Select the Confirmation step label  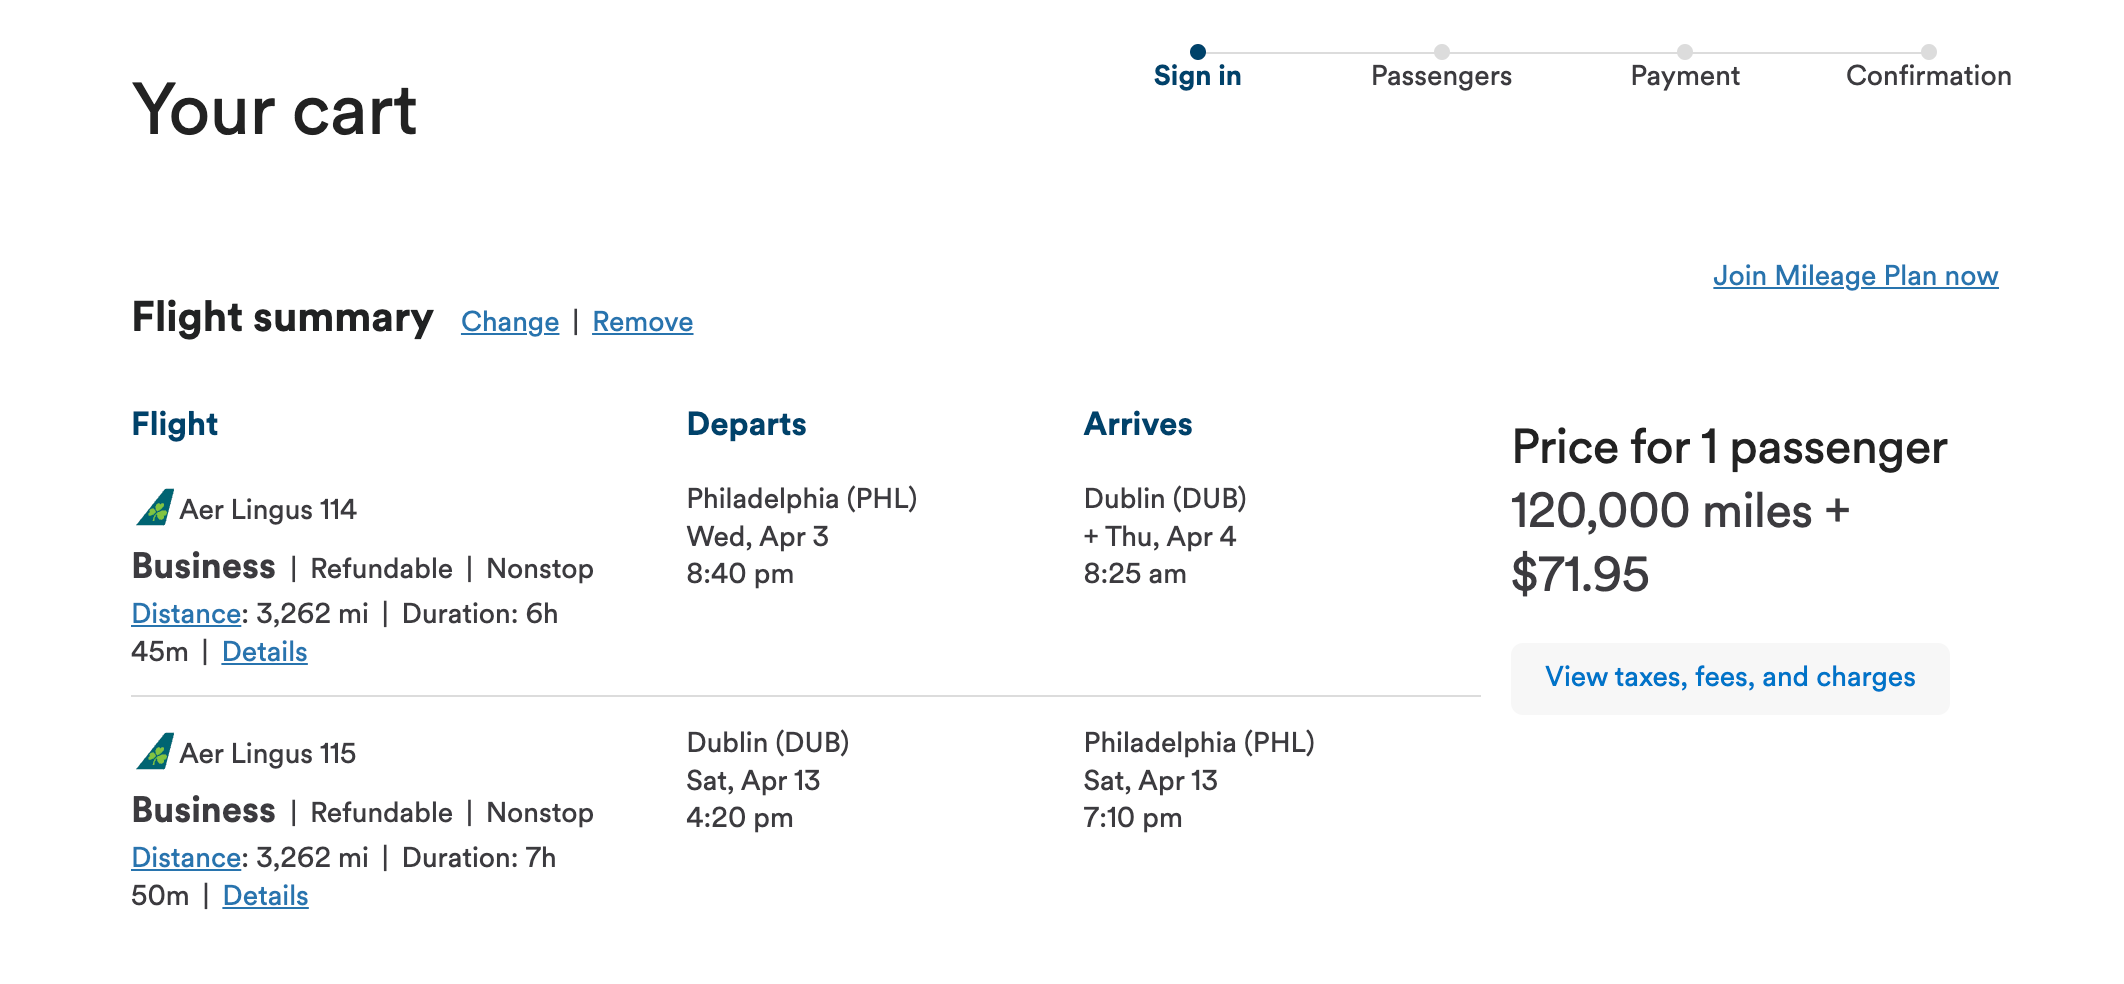(x=1928, y=76)
